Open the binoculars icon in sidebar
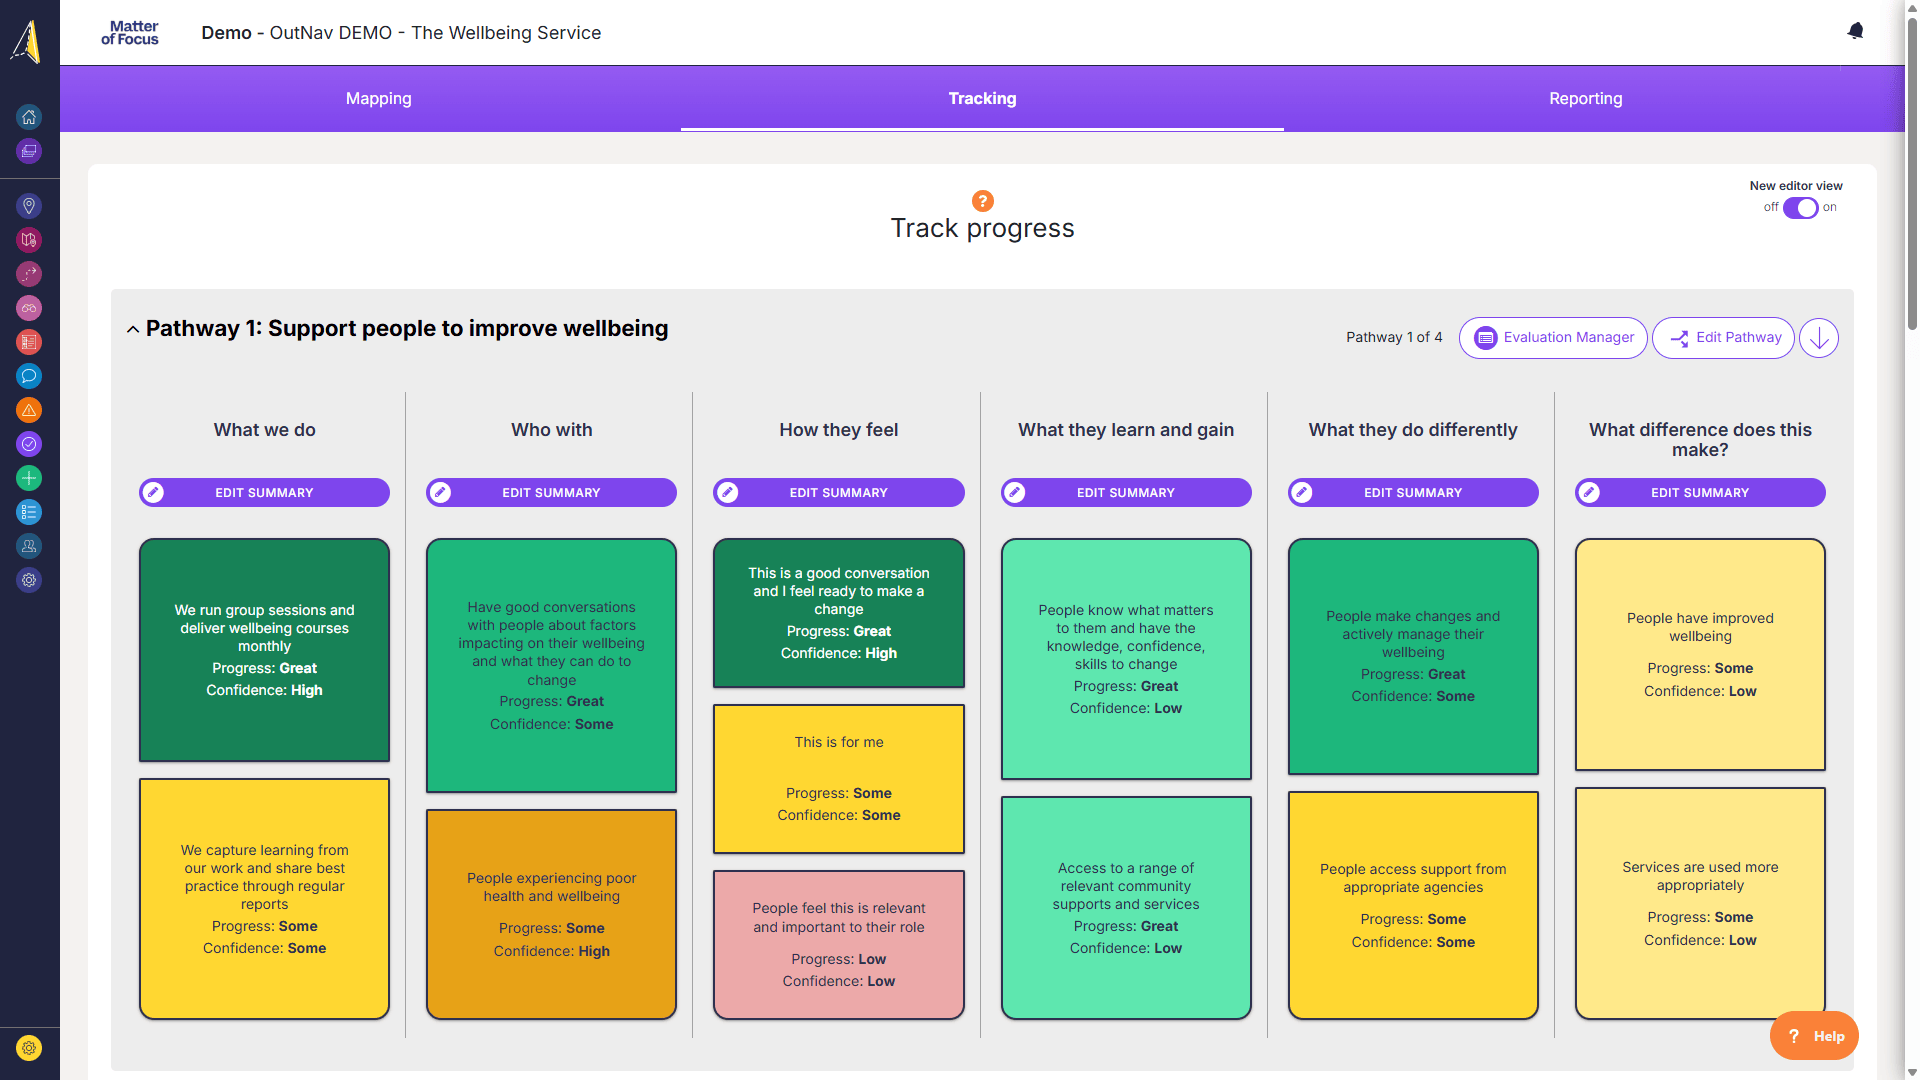This screenshot has height=1080, width=1920. 29,308
